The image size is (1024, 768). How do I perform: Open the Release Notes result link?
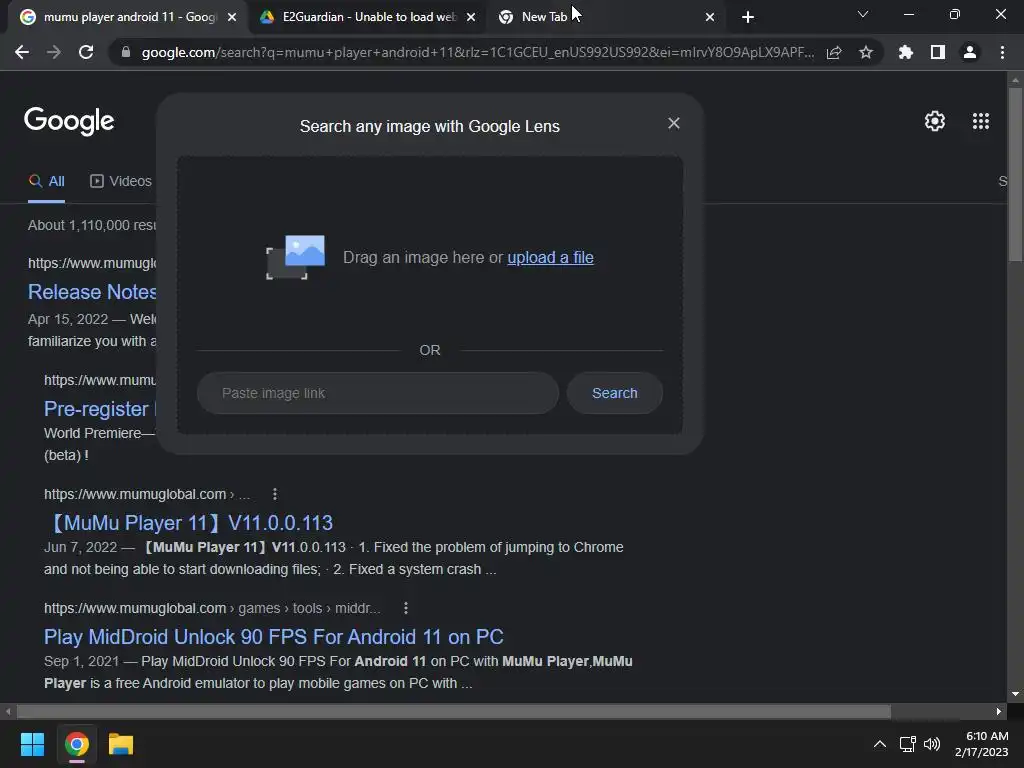(x=92, y=292)
